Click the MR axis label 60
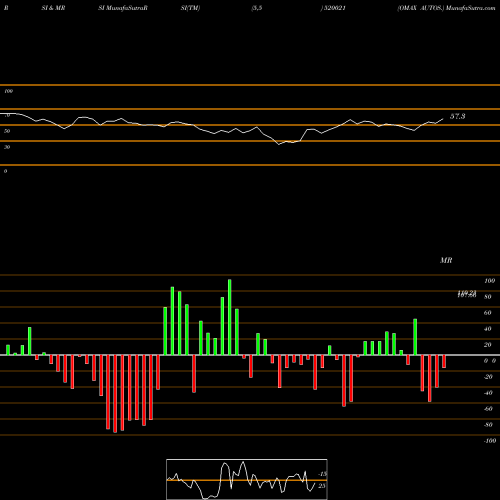Viewport: 500px width, 500px height. tap(488, 313)
